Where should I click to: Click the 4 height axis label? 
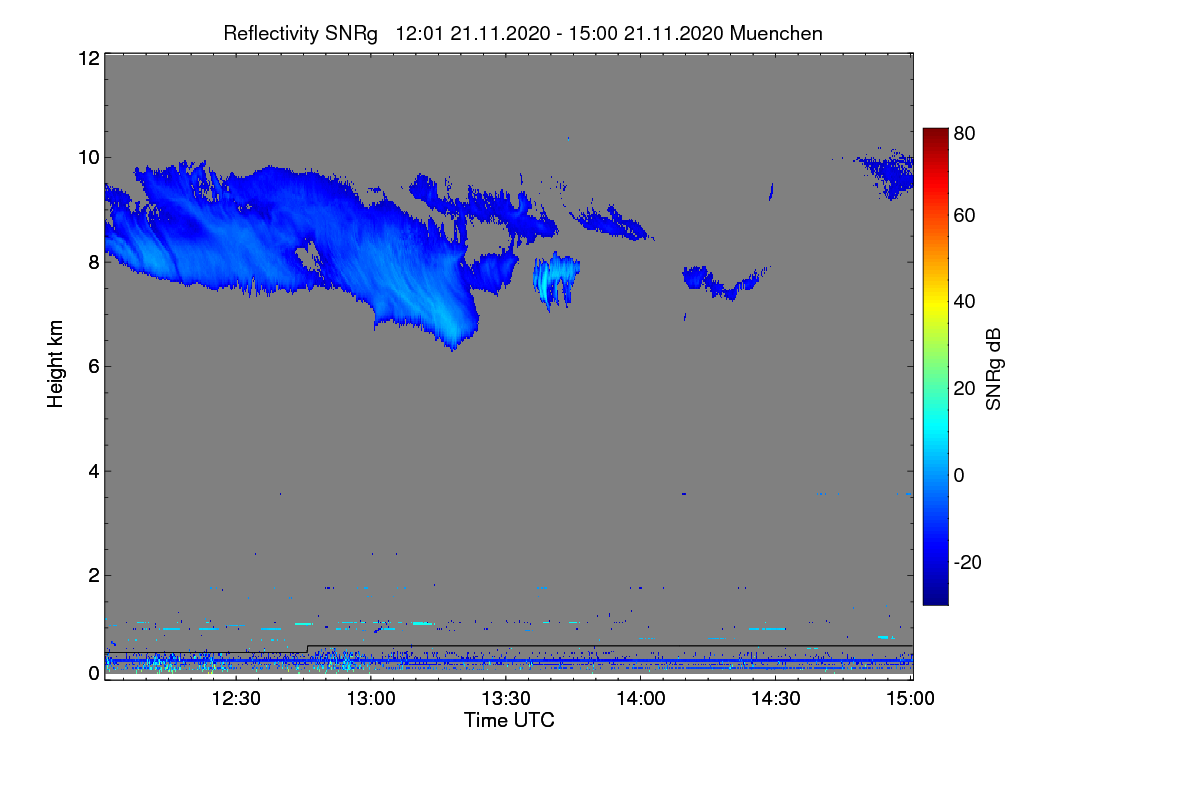pyautogui.click(x=92, y=471)
